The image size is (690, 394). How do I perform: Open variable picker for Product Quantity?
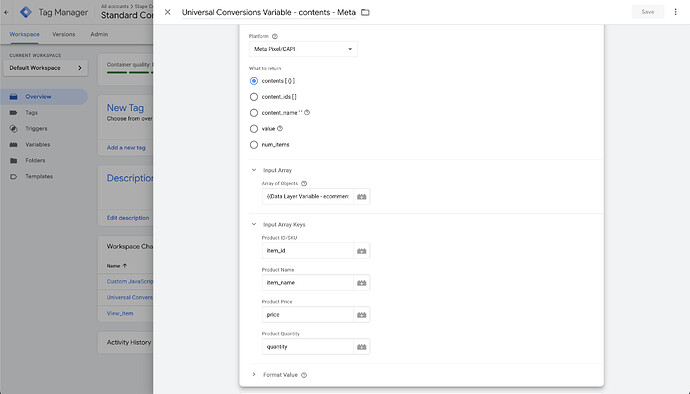point(362,346)
